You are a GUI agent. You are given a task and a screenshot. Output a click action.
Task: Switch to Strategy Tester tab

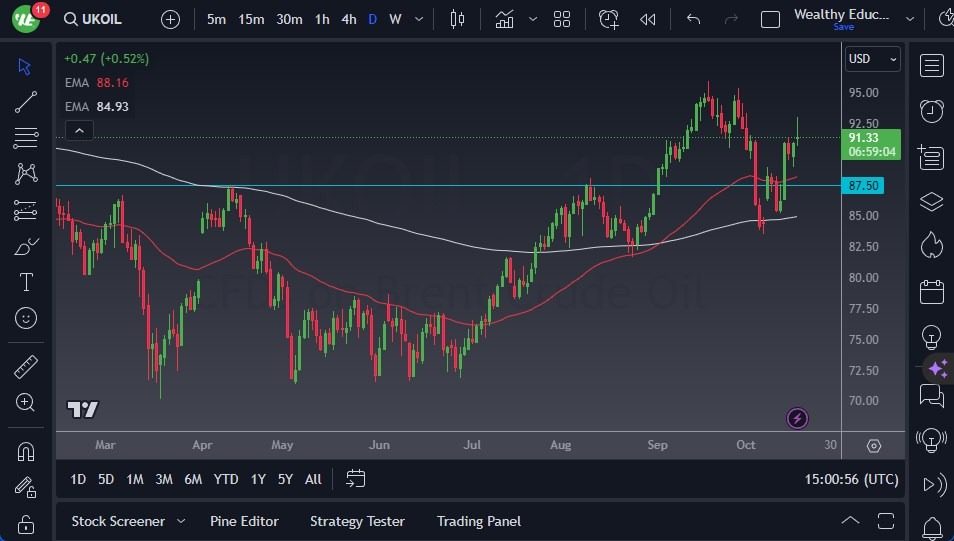357,521
